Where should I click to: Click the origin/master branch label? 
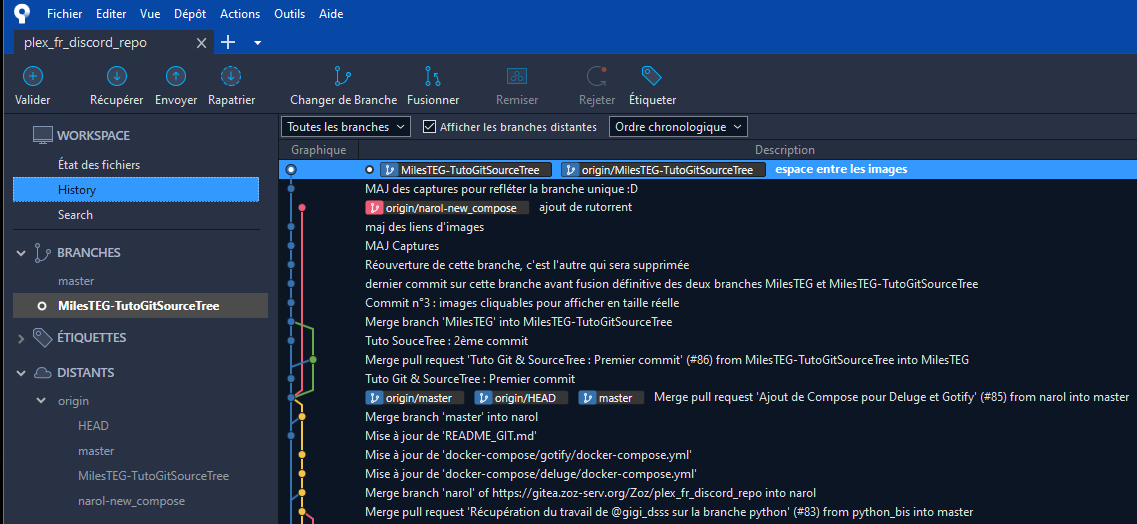(415, 398)
